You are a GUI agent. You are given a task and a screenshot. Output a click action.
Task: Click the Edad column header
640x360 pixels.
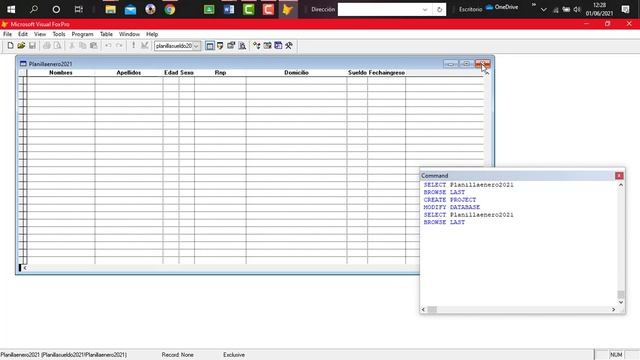(171, 73)
